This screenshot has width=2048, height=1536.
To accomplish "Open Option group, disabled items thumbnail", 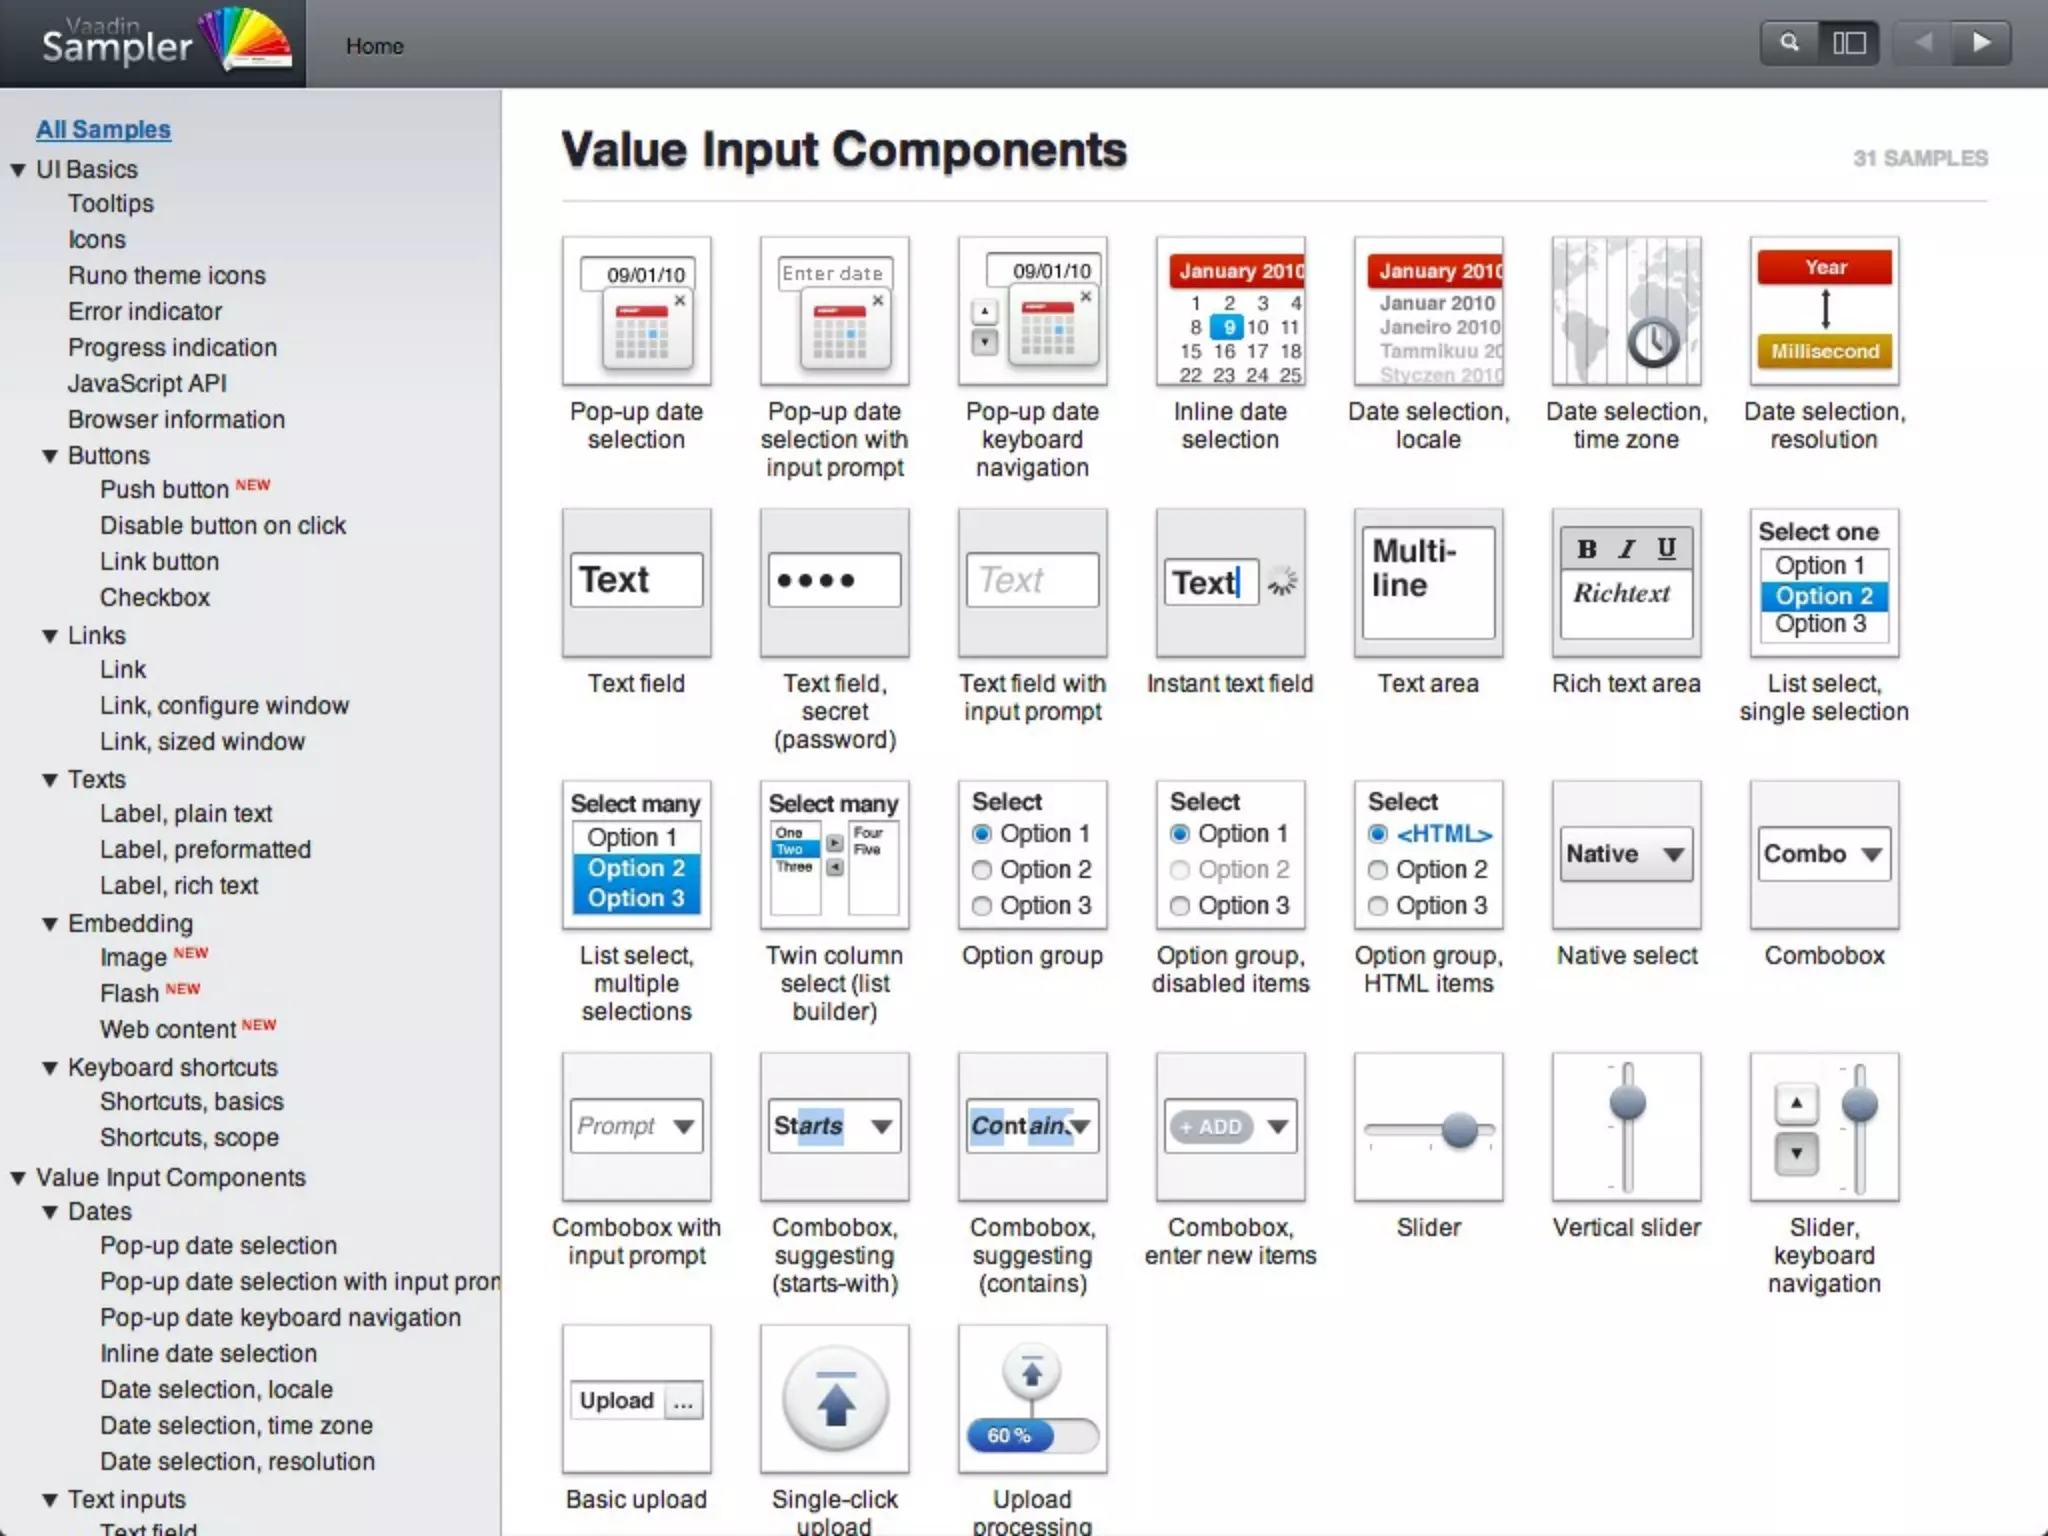I will pos(1230,855).
